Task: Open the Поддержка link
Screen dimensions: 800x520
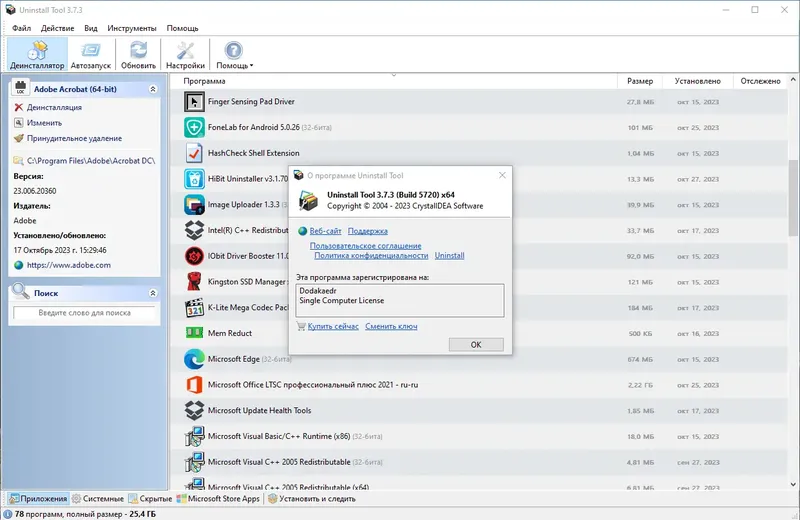Action: [367, 231]
